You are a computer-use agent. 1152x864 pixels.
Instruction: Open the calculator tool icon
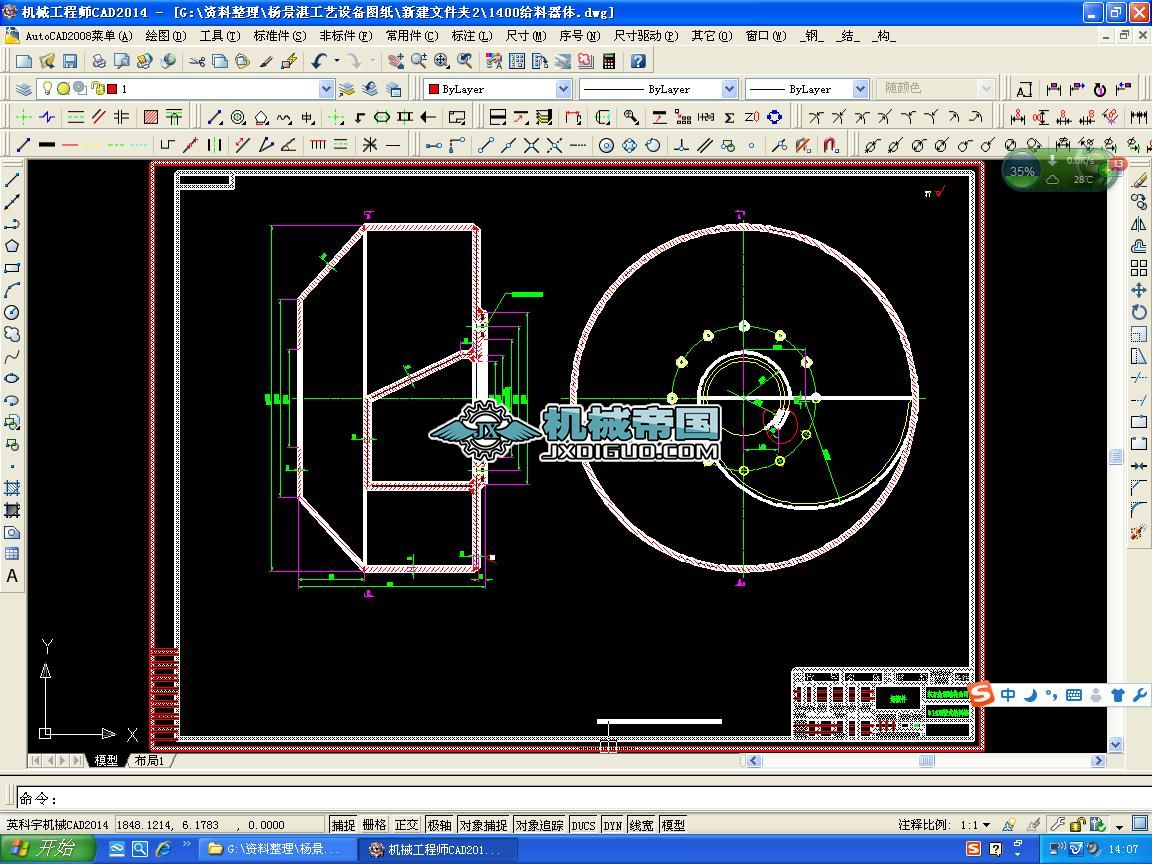coord(608,61)
